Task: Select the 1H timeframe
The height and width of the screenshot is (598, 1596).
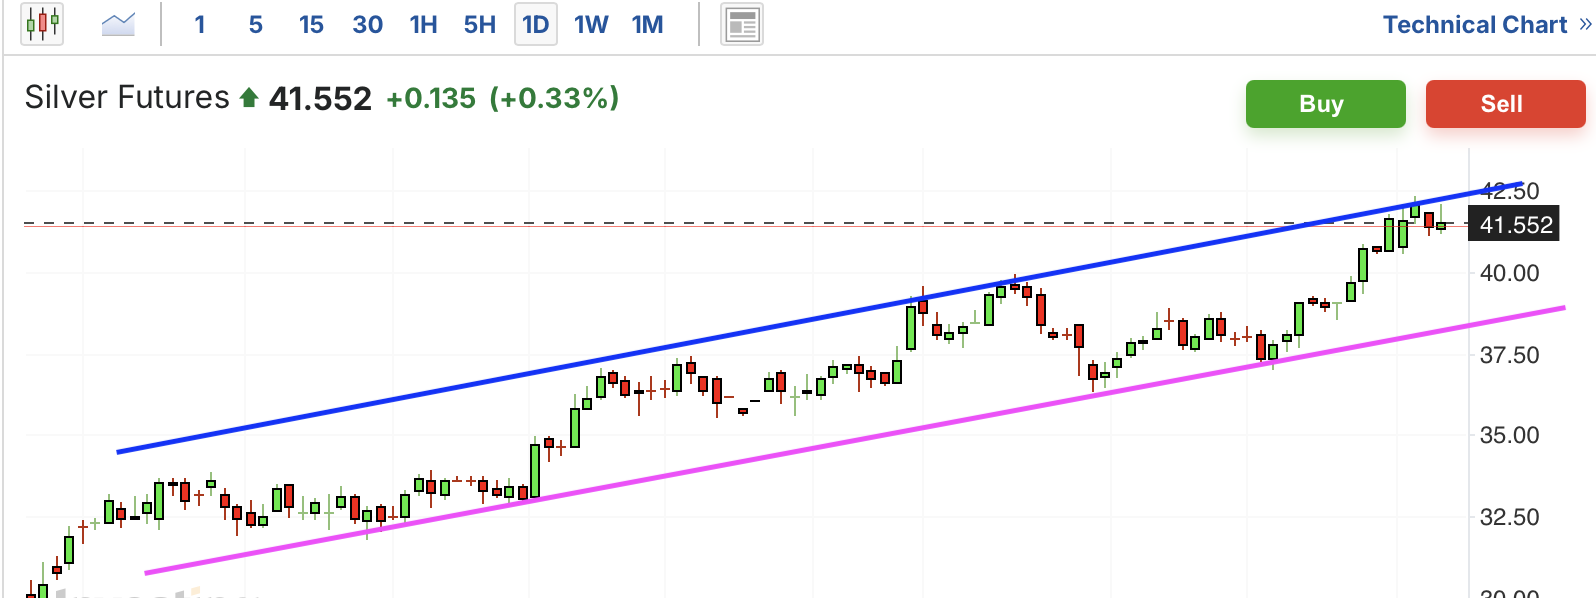Action: [423, 25]
